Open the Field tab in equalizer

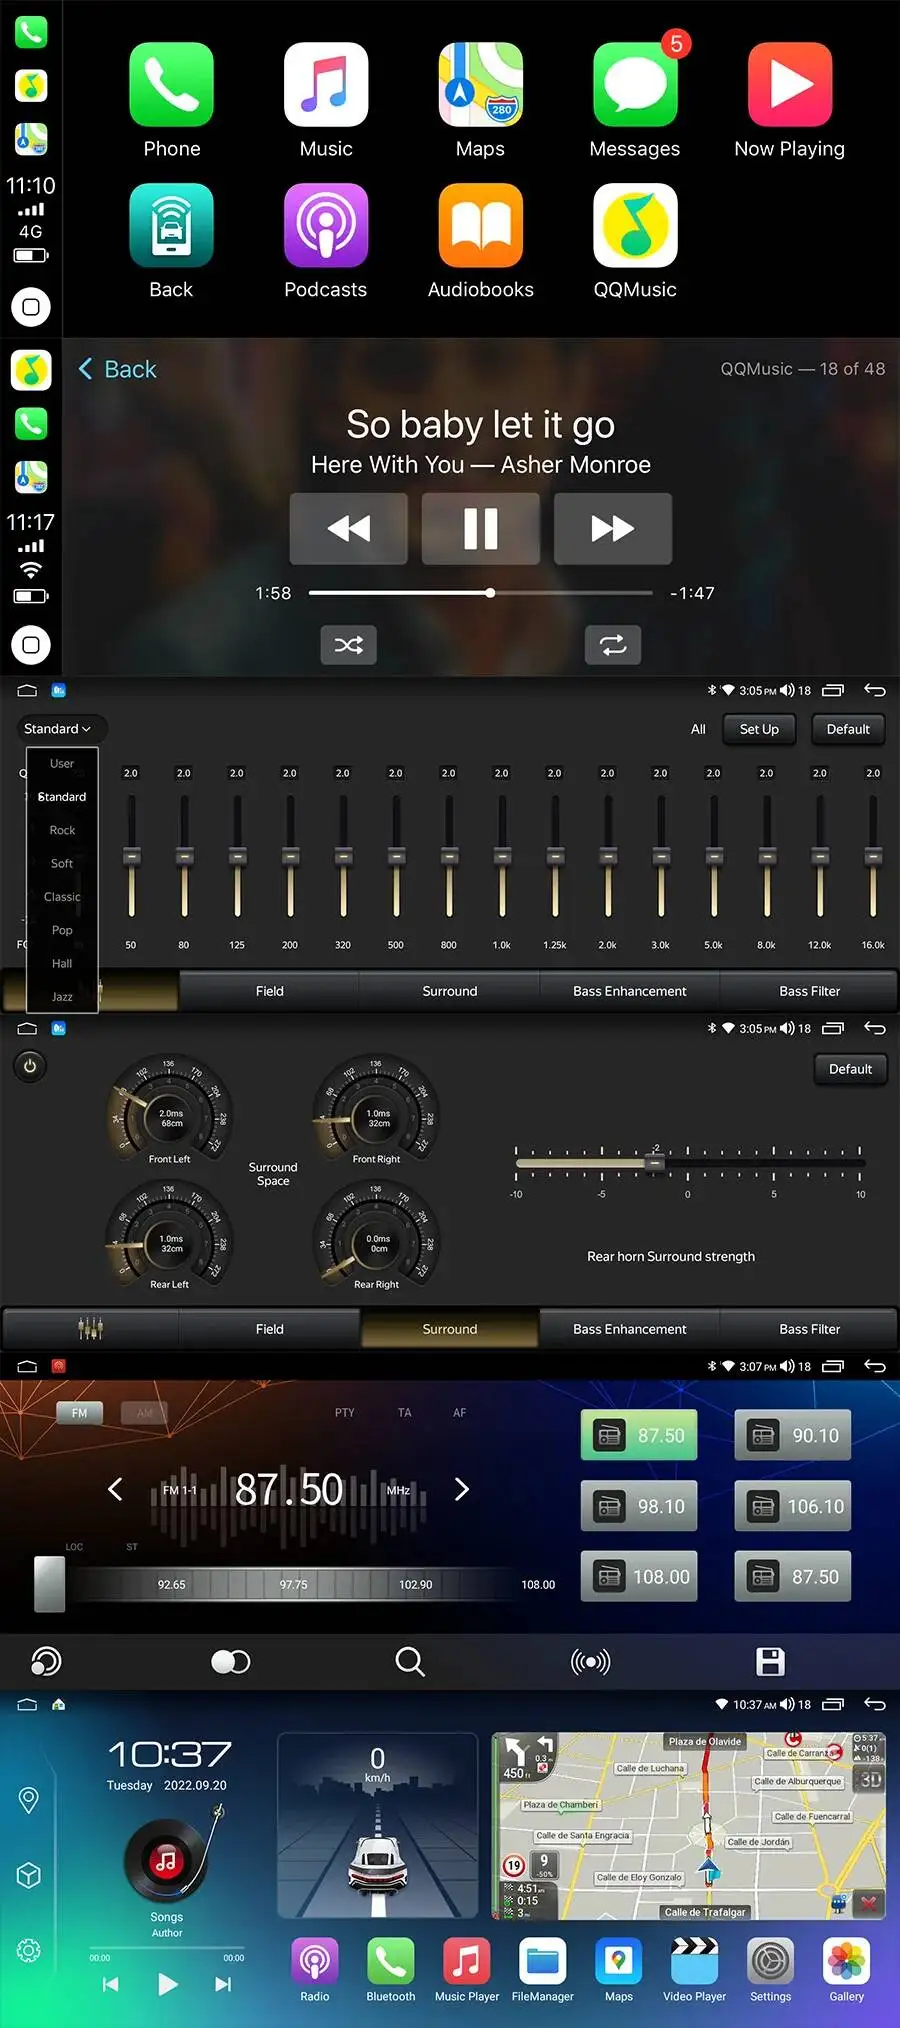pyautogui.click(x=270, y=991)
